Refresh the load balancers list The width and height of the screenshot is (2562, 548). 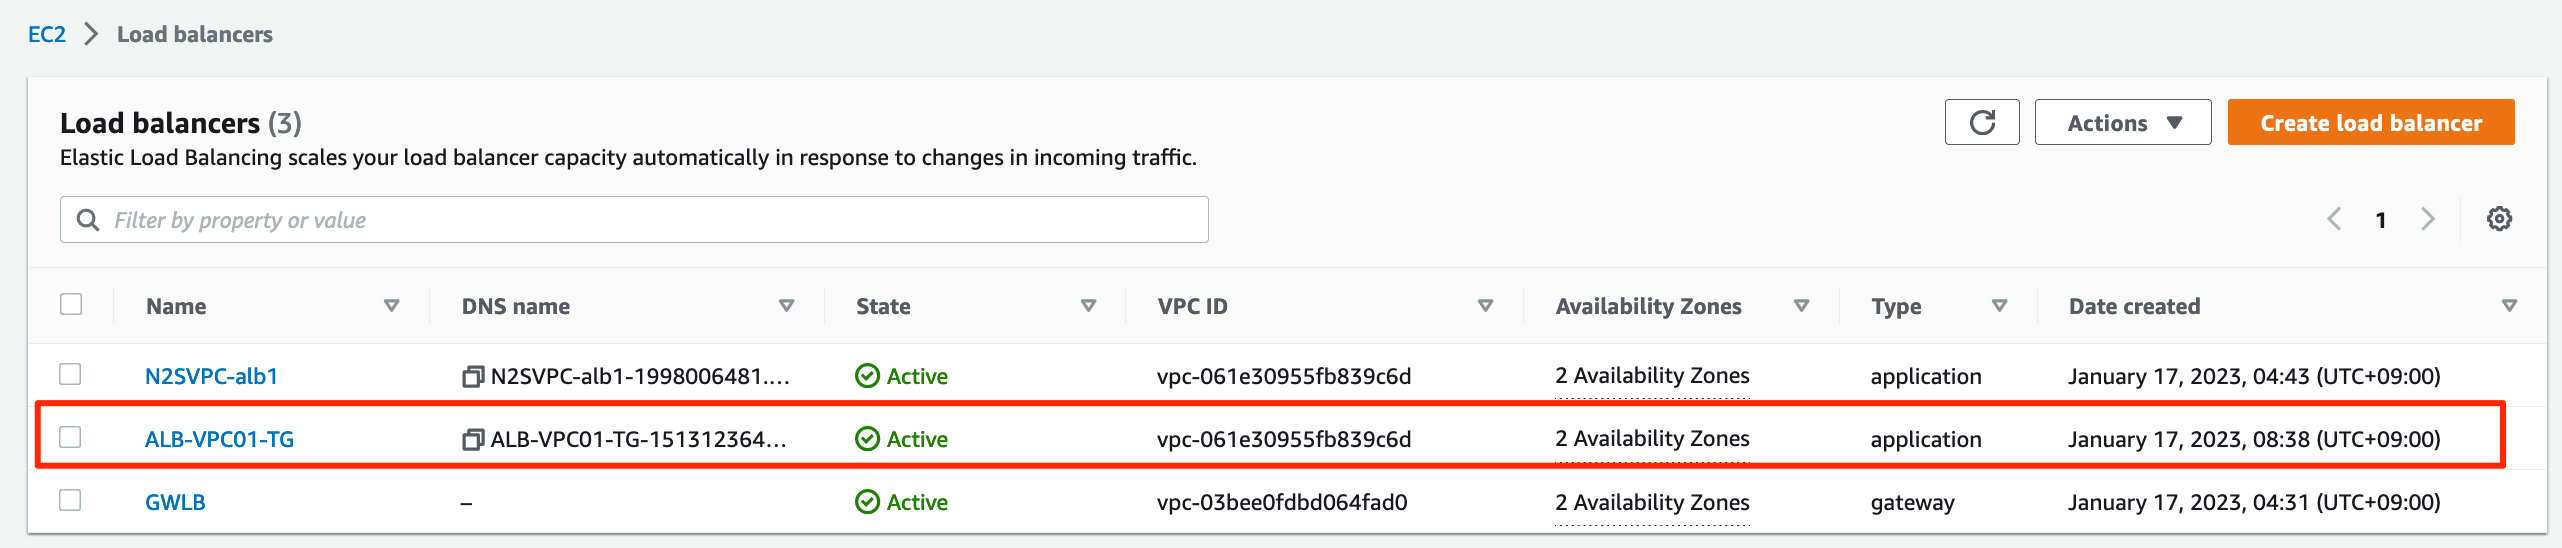tap(1981, 122)
